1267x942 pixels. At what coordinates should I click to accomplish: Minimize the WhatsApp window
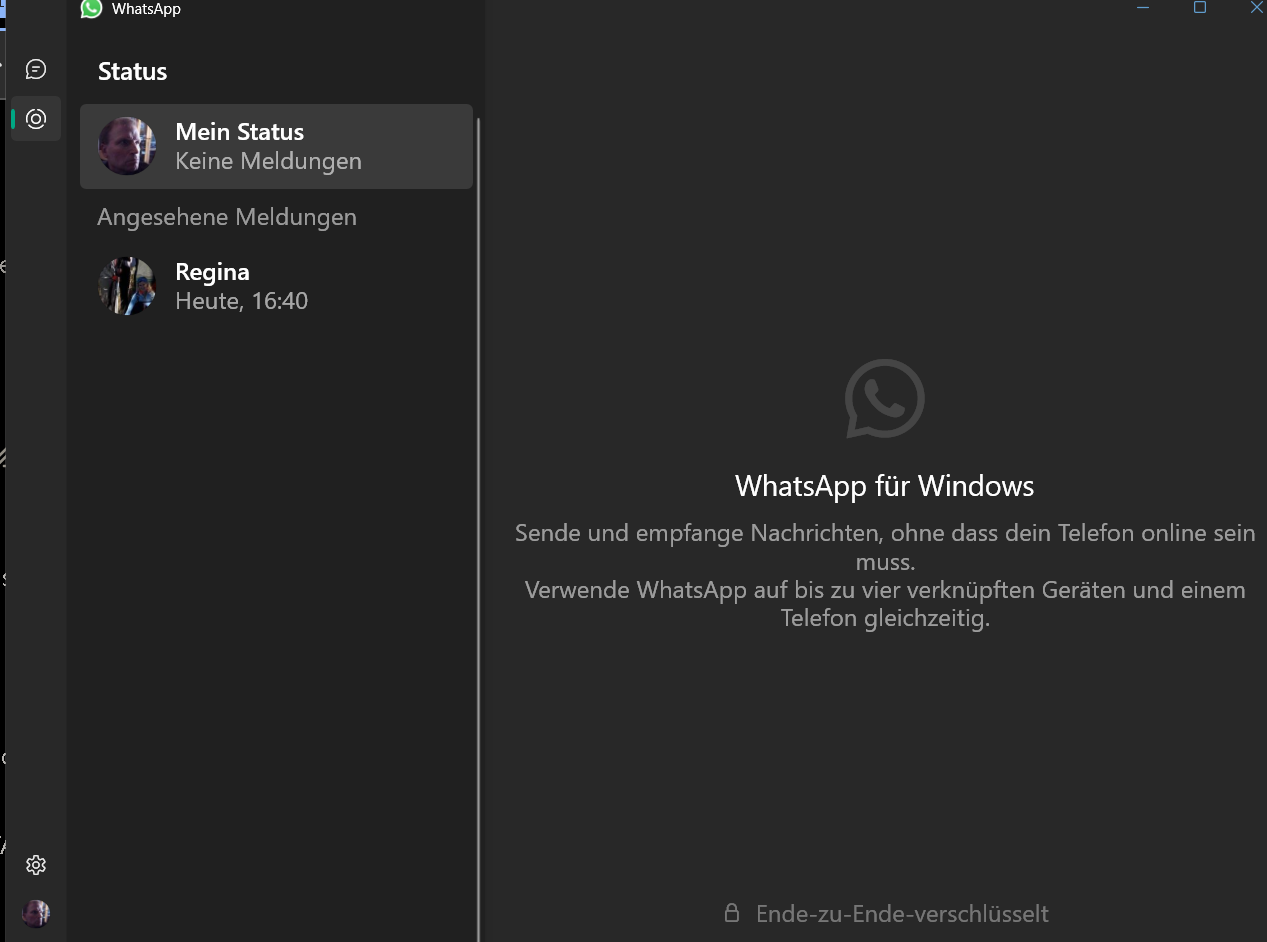(1144, 8)
